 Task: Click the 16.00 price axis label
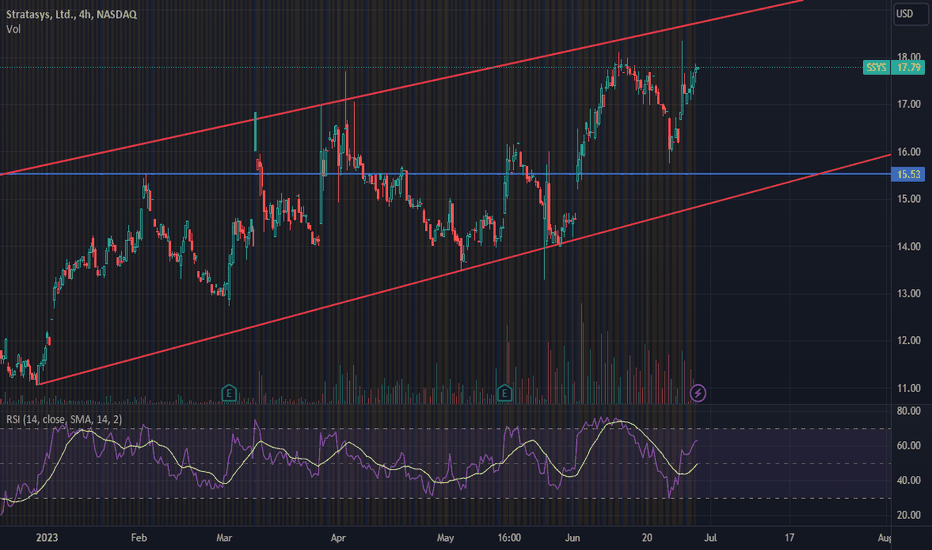coord(909,152)
